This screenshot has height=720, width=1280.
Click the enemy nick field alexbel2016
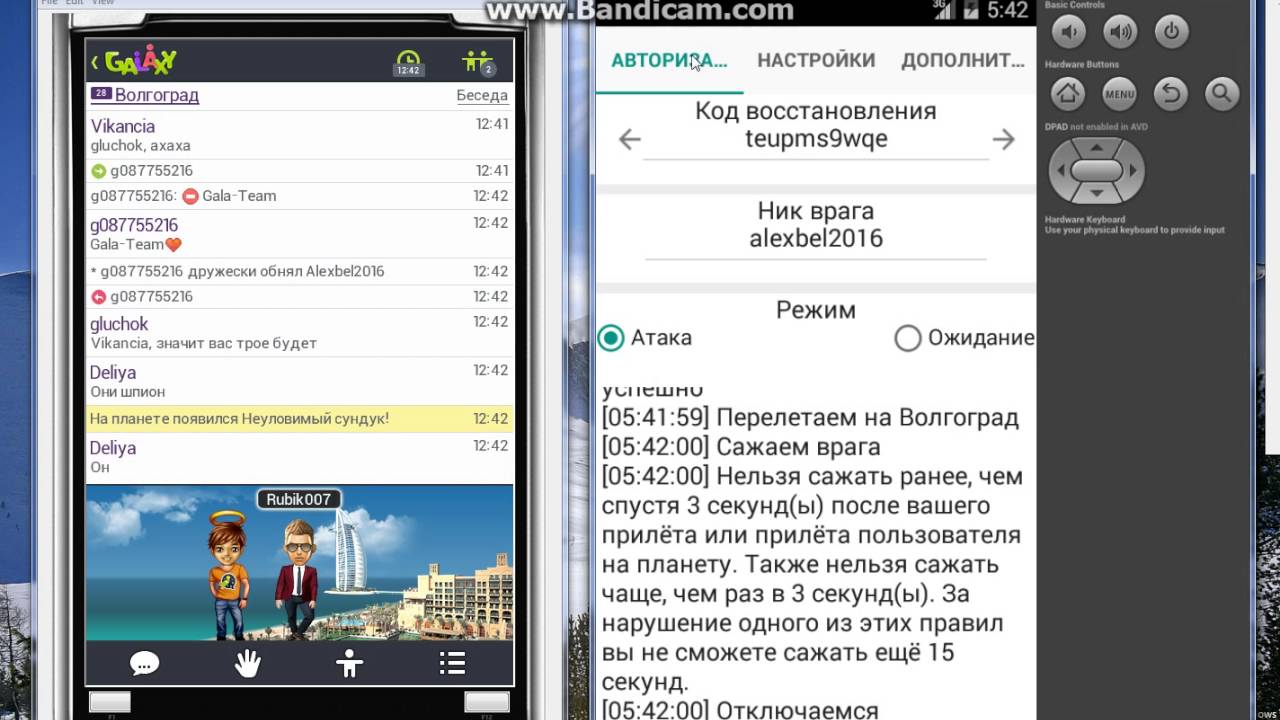click(816, 239)
